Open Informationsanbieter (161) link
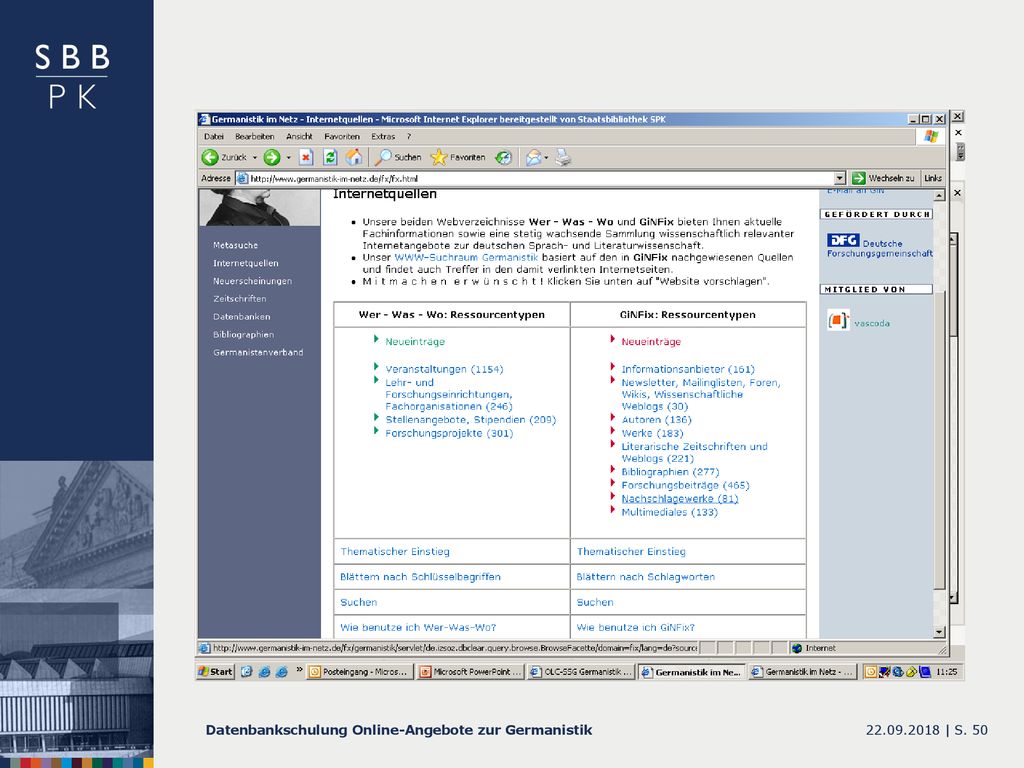The height and width of the screenshot is (768, 1024). (x=688, y=369)
